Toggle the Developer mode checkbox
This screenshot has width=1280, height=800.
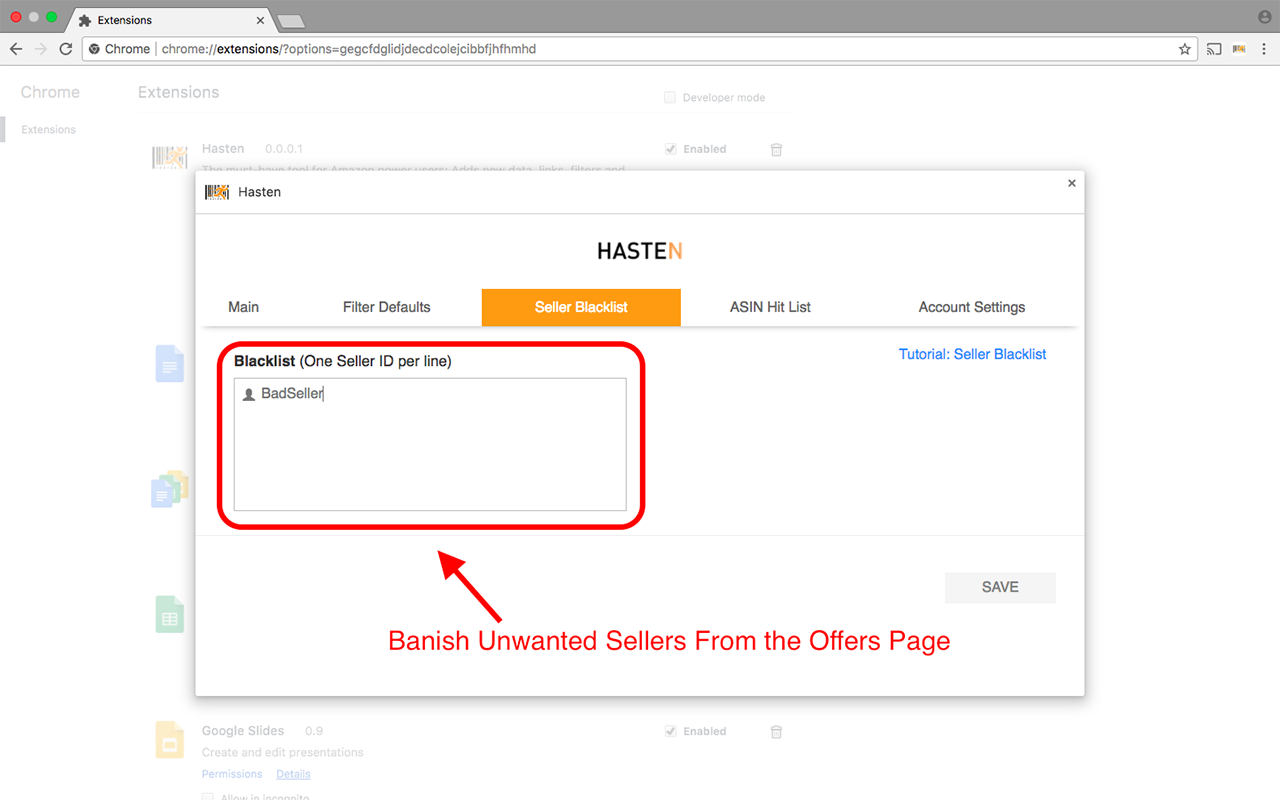[670, 98]
